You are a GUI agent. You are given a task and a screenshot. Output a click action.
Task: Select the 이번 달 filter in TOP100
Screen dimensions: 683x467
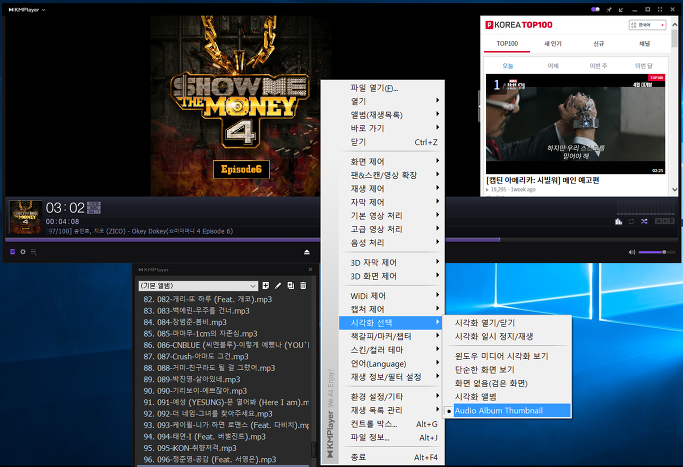pyautogui.click(x=643, y=66)
